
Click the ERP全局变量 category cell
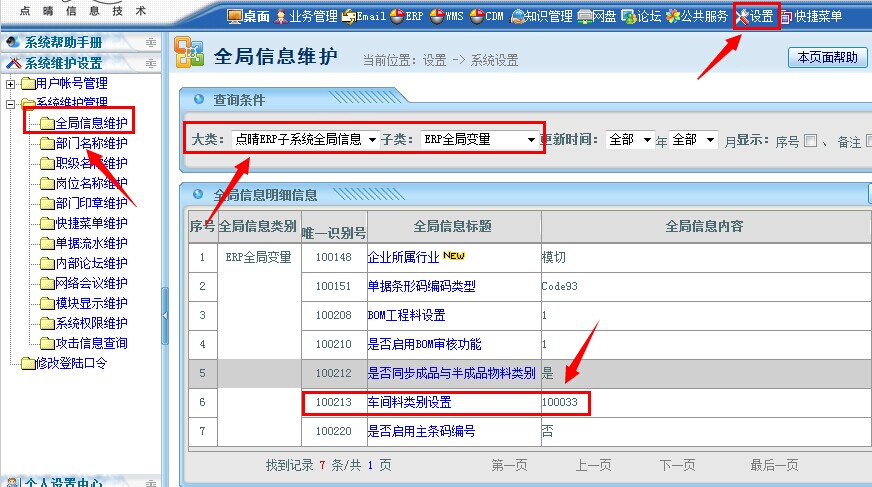pos(259,257)
